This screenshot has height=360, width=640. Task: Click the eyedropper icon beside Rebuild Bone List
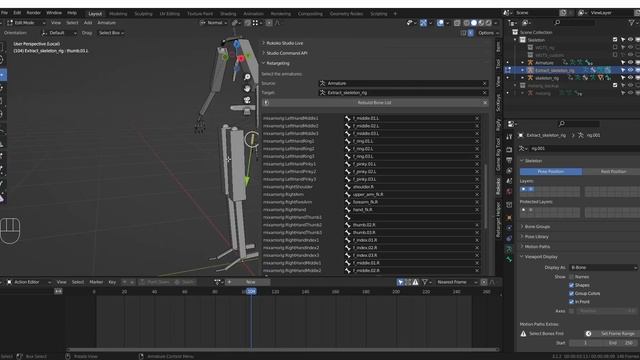(x=267, y=102)
